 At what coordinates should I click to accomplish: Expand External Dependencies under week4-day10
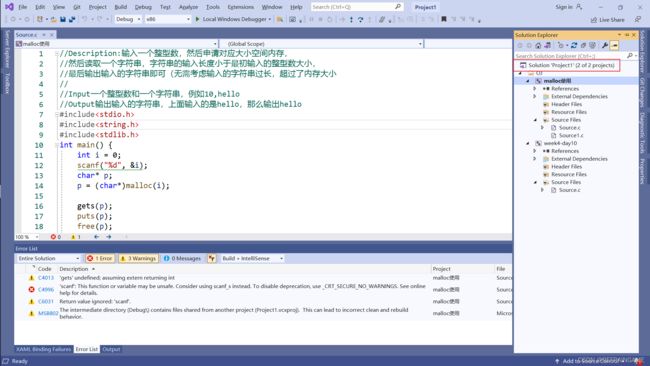pyautogui.click(x=535, y=159)
